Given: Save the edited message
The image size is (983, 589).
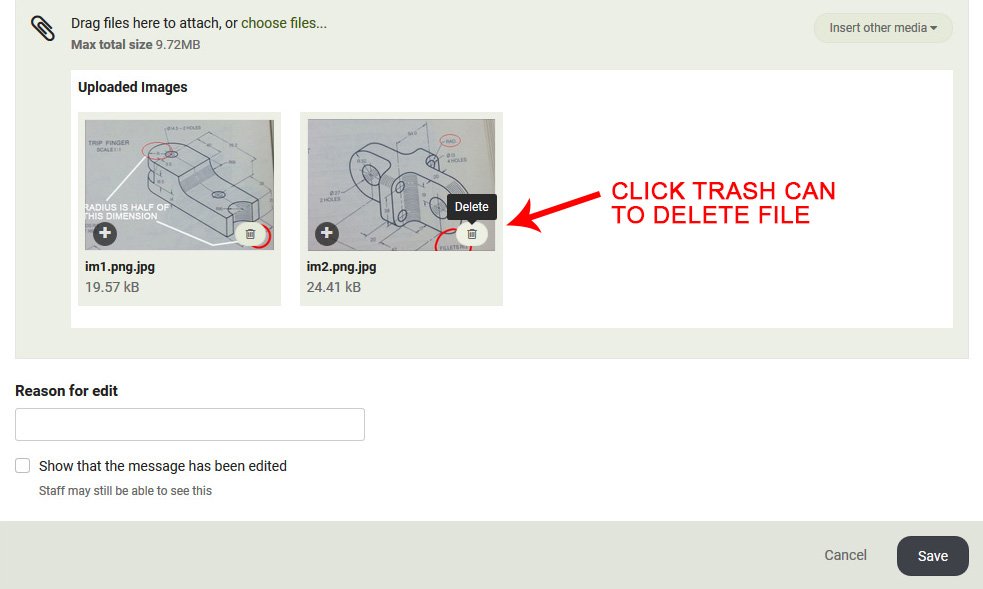Looking at the screenshot, I should [x=932, y=556].
